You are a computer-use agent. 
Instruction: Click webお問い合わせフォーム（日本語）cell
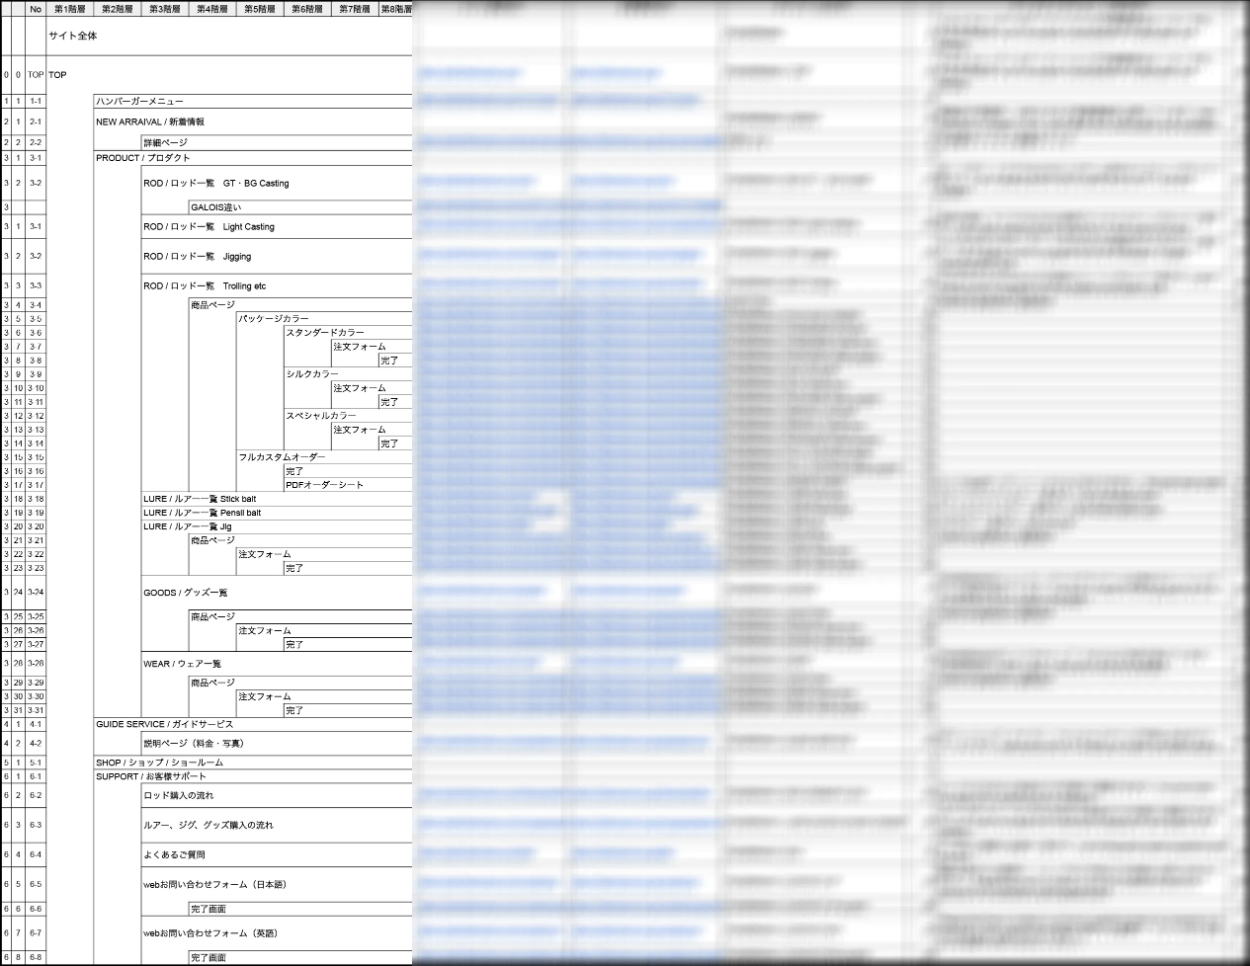coord(277,884)
